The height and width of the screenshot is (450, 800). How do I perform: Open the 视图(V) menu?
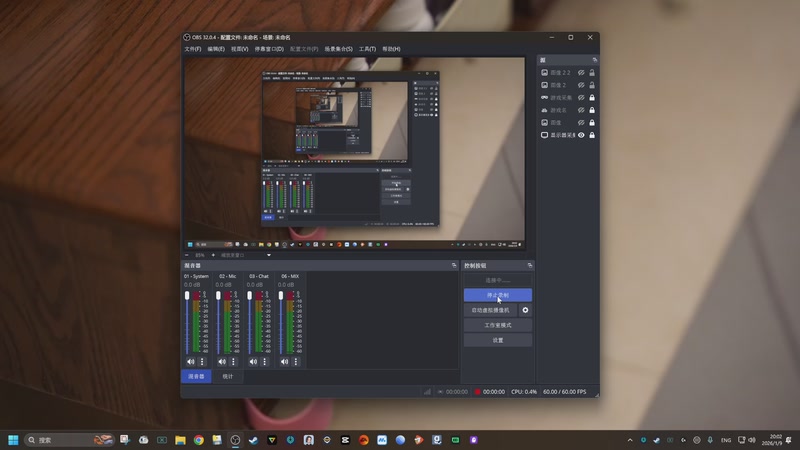tap(239, 49)
